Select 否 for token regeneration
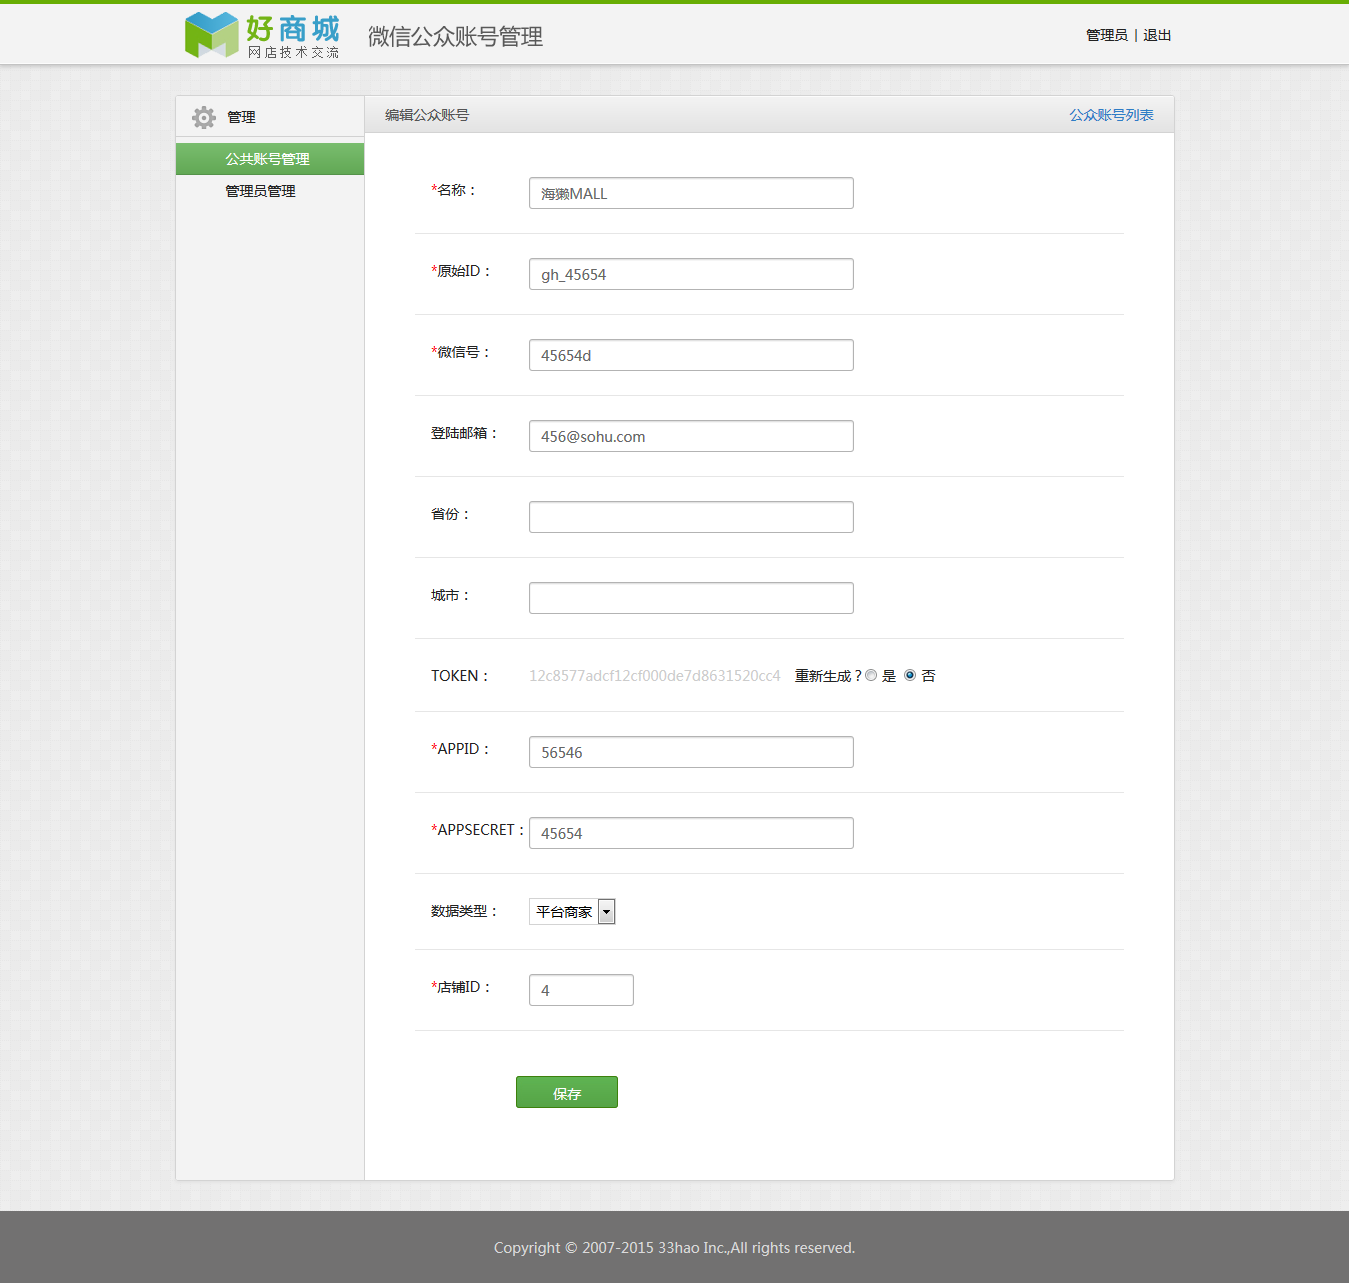 (910, 676)
